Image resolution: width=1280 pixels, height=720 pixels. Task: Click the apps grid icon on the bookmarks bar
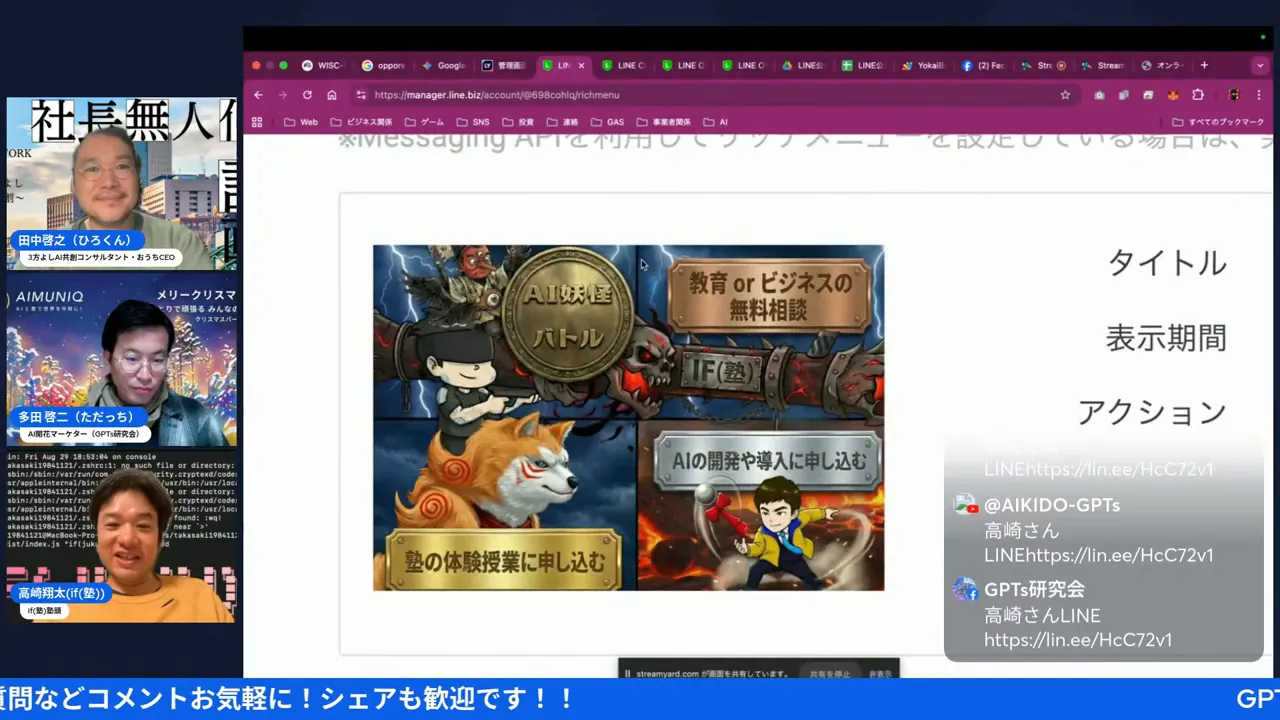[256, 121]
